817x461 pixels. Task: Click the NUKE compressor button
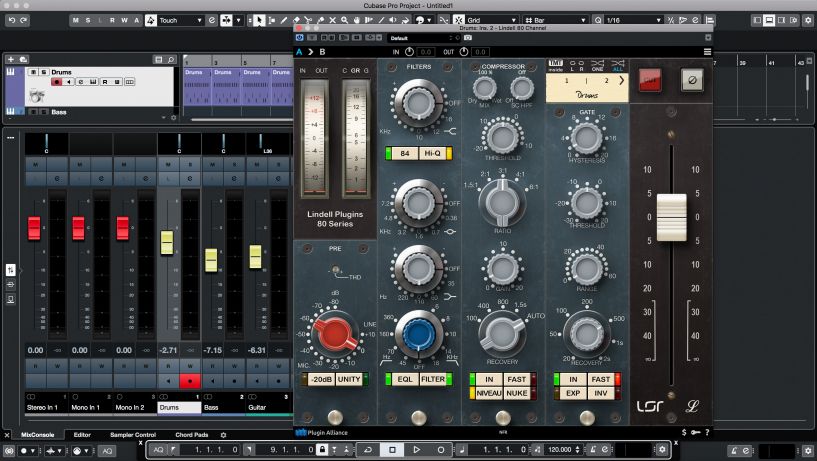point(516,393)
